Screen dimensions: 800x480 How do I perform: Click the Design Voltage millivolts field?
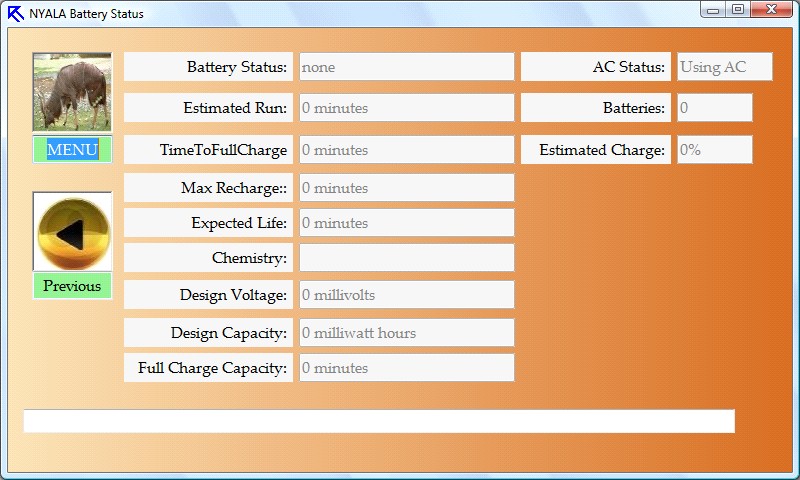(x=406, y=295)
